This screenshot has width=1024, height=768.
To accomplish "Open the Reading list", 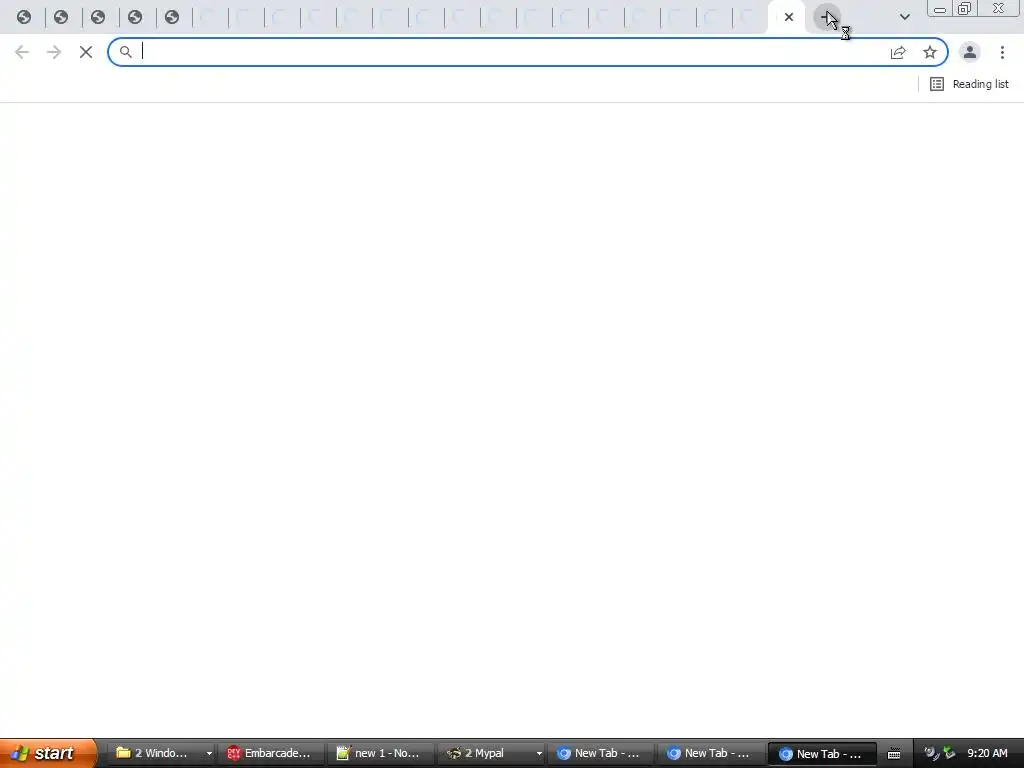I will [x=969, y=84].
